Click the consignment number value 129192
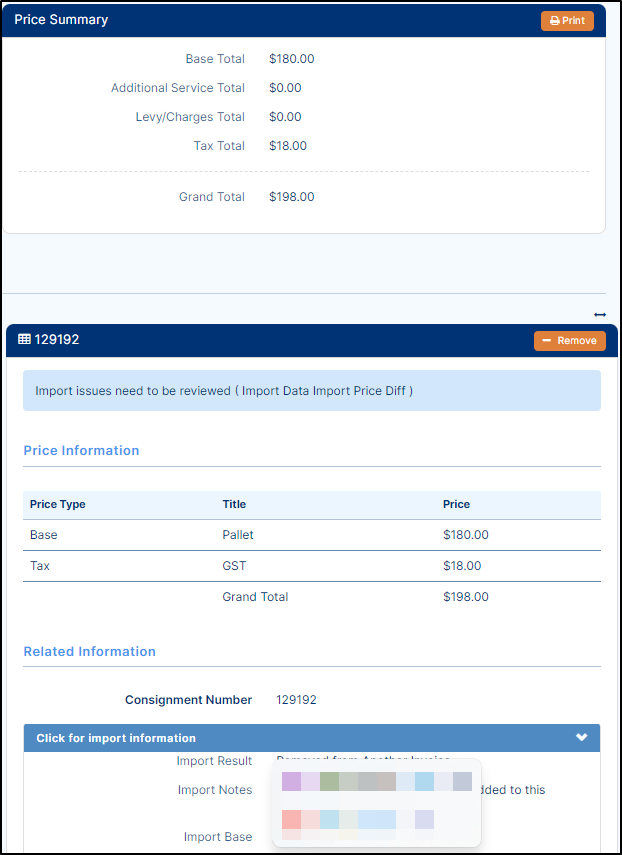622x855 pixels. click(296, 700)
